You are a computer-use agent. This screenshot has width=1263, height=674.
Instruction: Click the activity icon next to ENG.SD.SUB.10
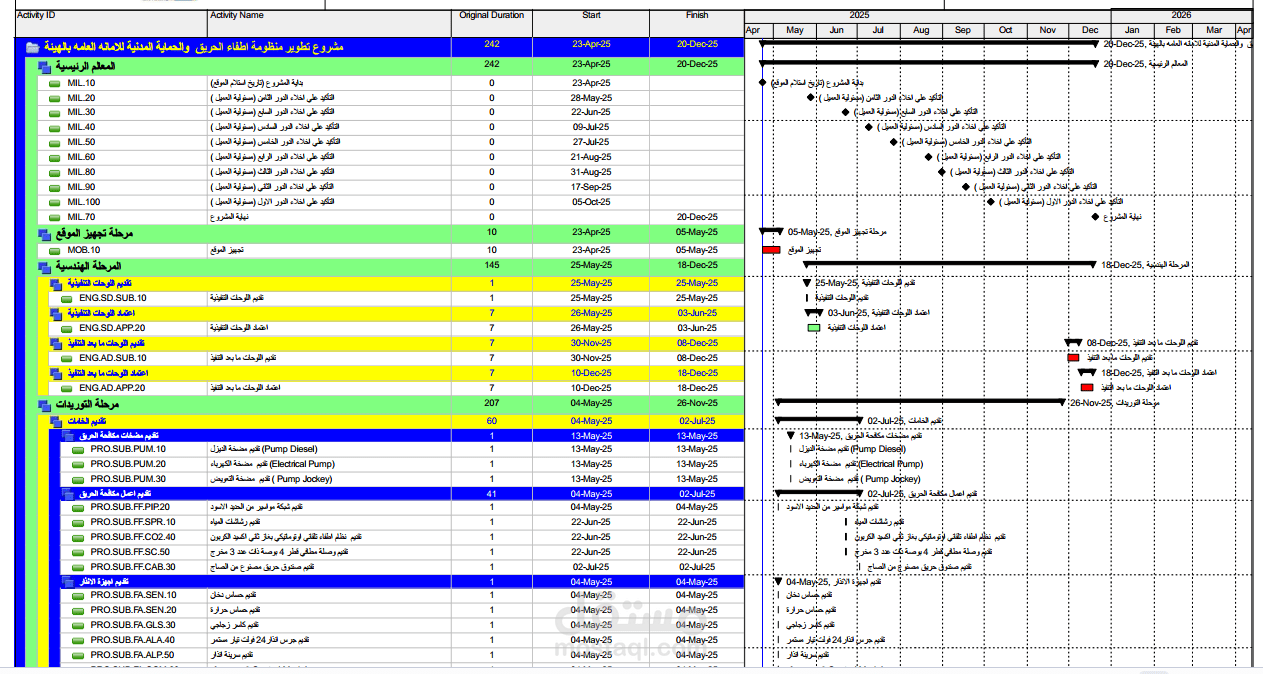tap(66, 298)
